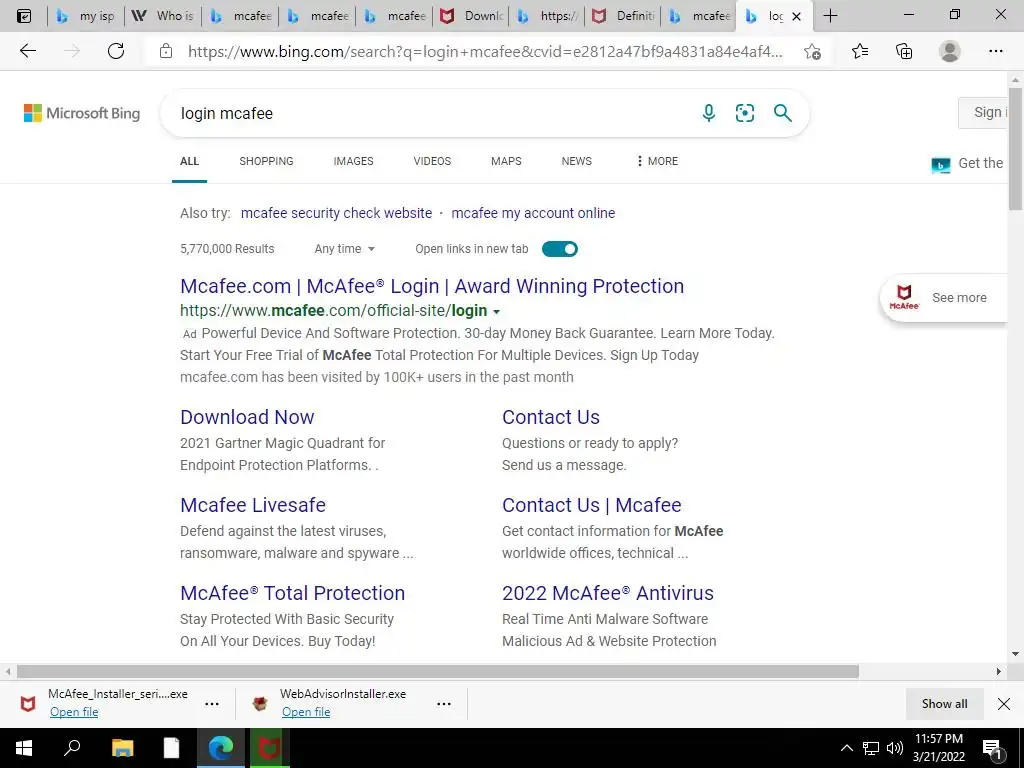Close the current login mcafee tab

[x=796, y=16]
